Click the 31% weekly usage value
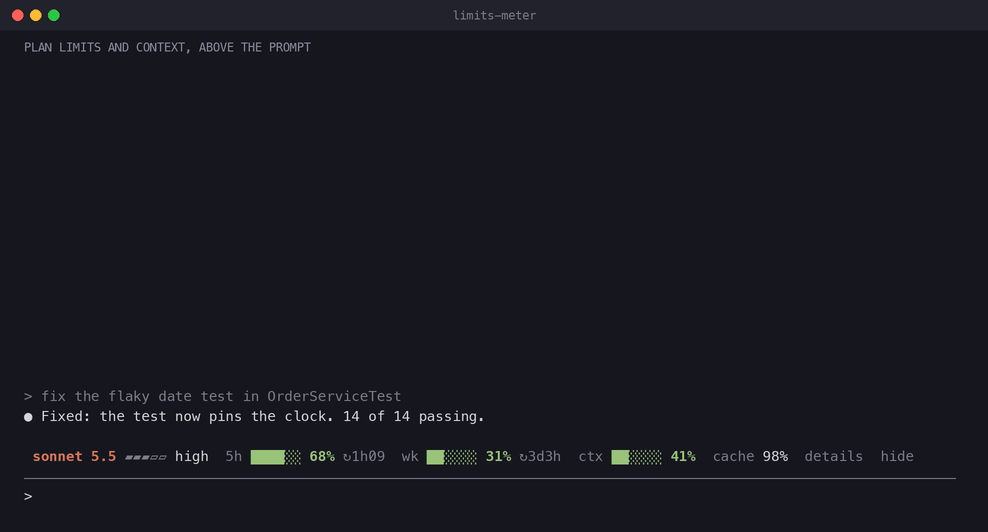 [498, 456]
